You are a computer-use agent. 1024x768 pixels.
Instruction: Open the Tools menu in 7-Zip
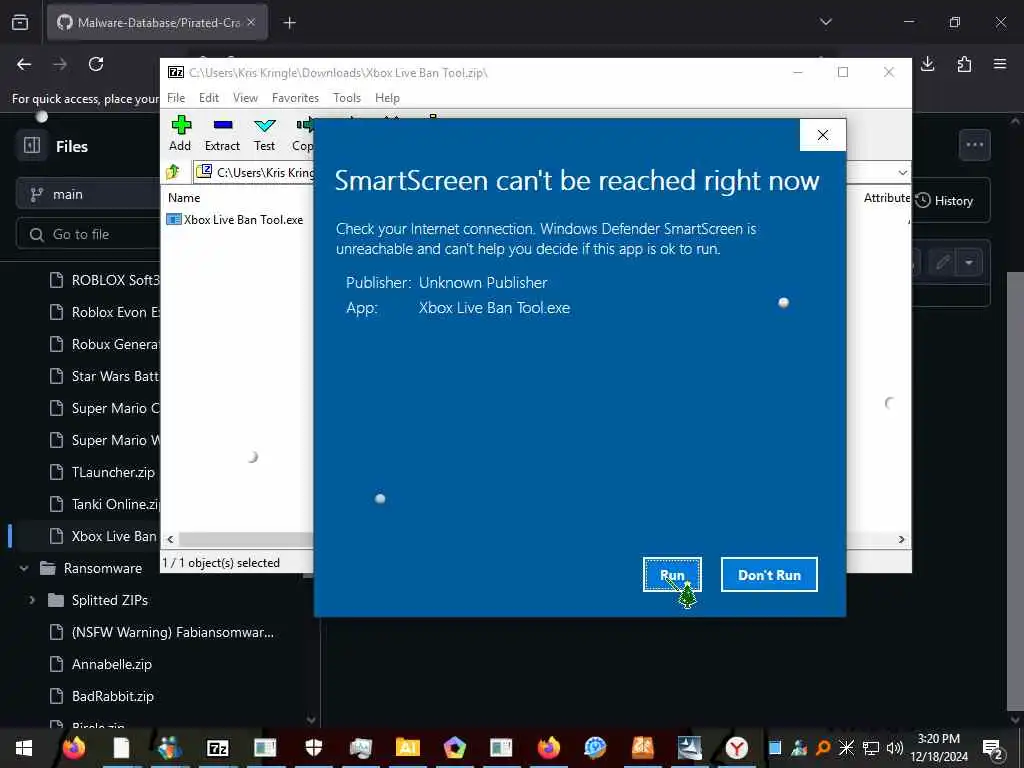click(347, 98)
